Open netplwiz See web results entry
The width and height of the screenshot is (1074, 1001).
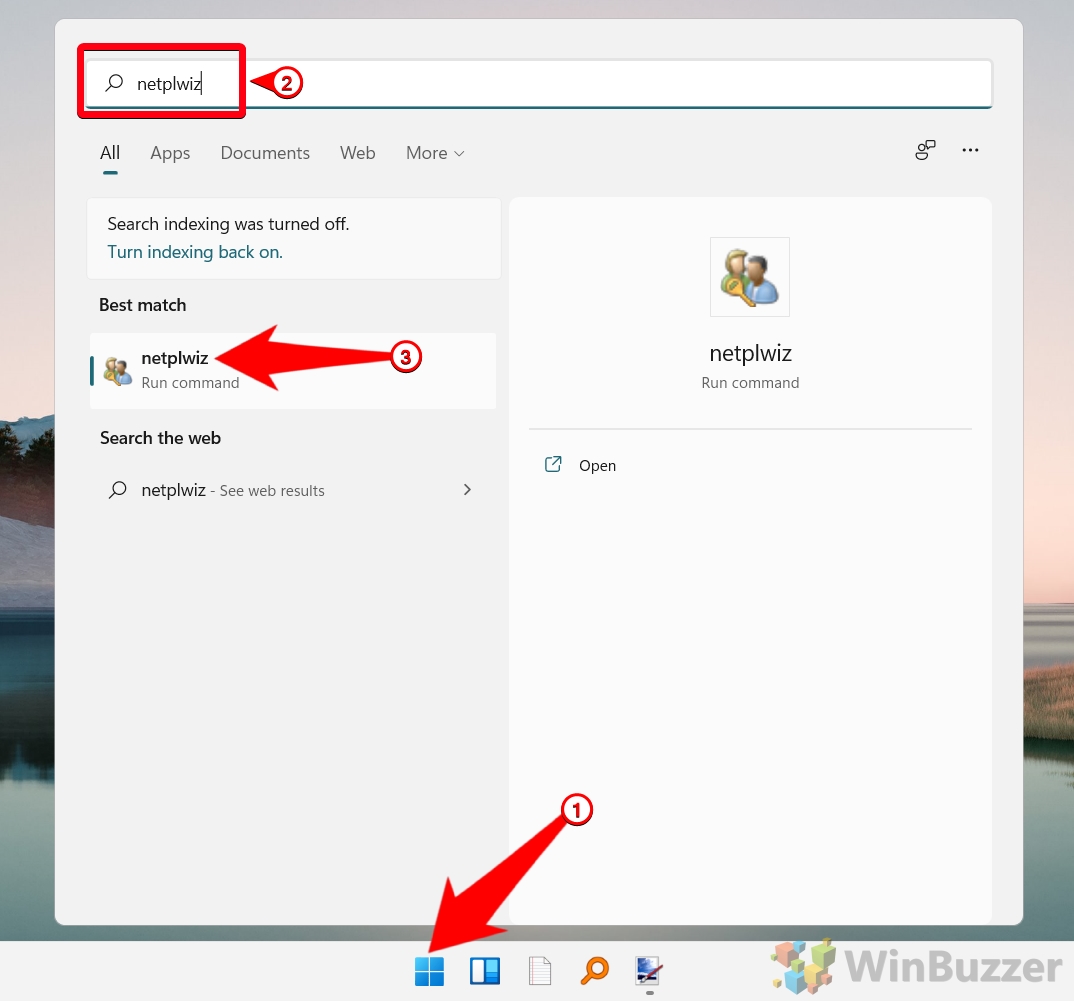coord(293,490)
